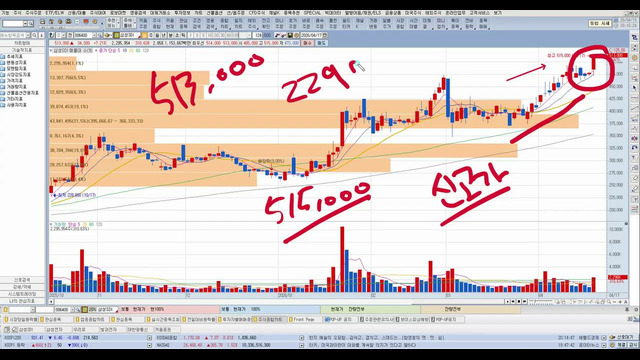Click the chart zoom-in plus icon
The width and height of the screenshot is (640, 360).
(620, 302)
